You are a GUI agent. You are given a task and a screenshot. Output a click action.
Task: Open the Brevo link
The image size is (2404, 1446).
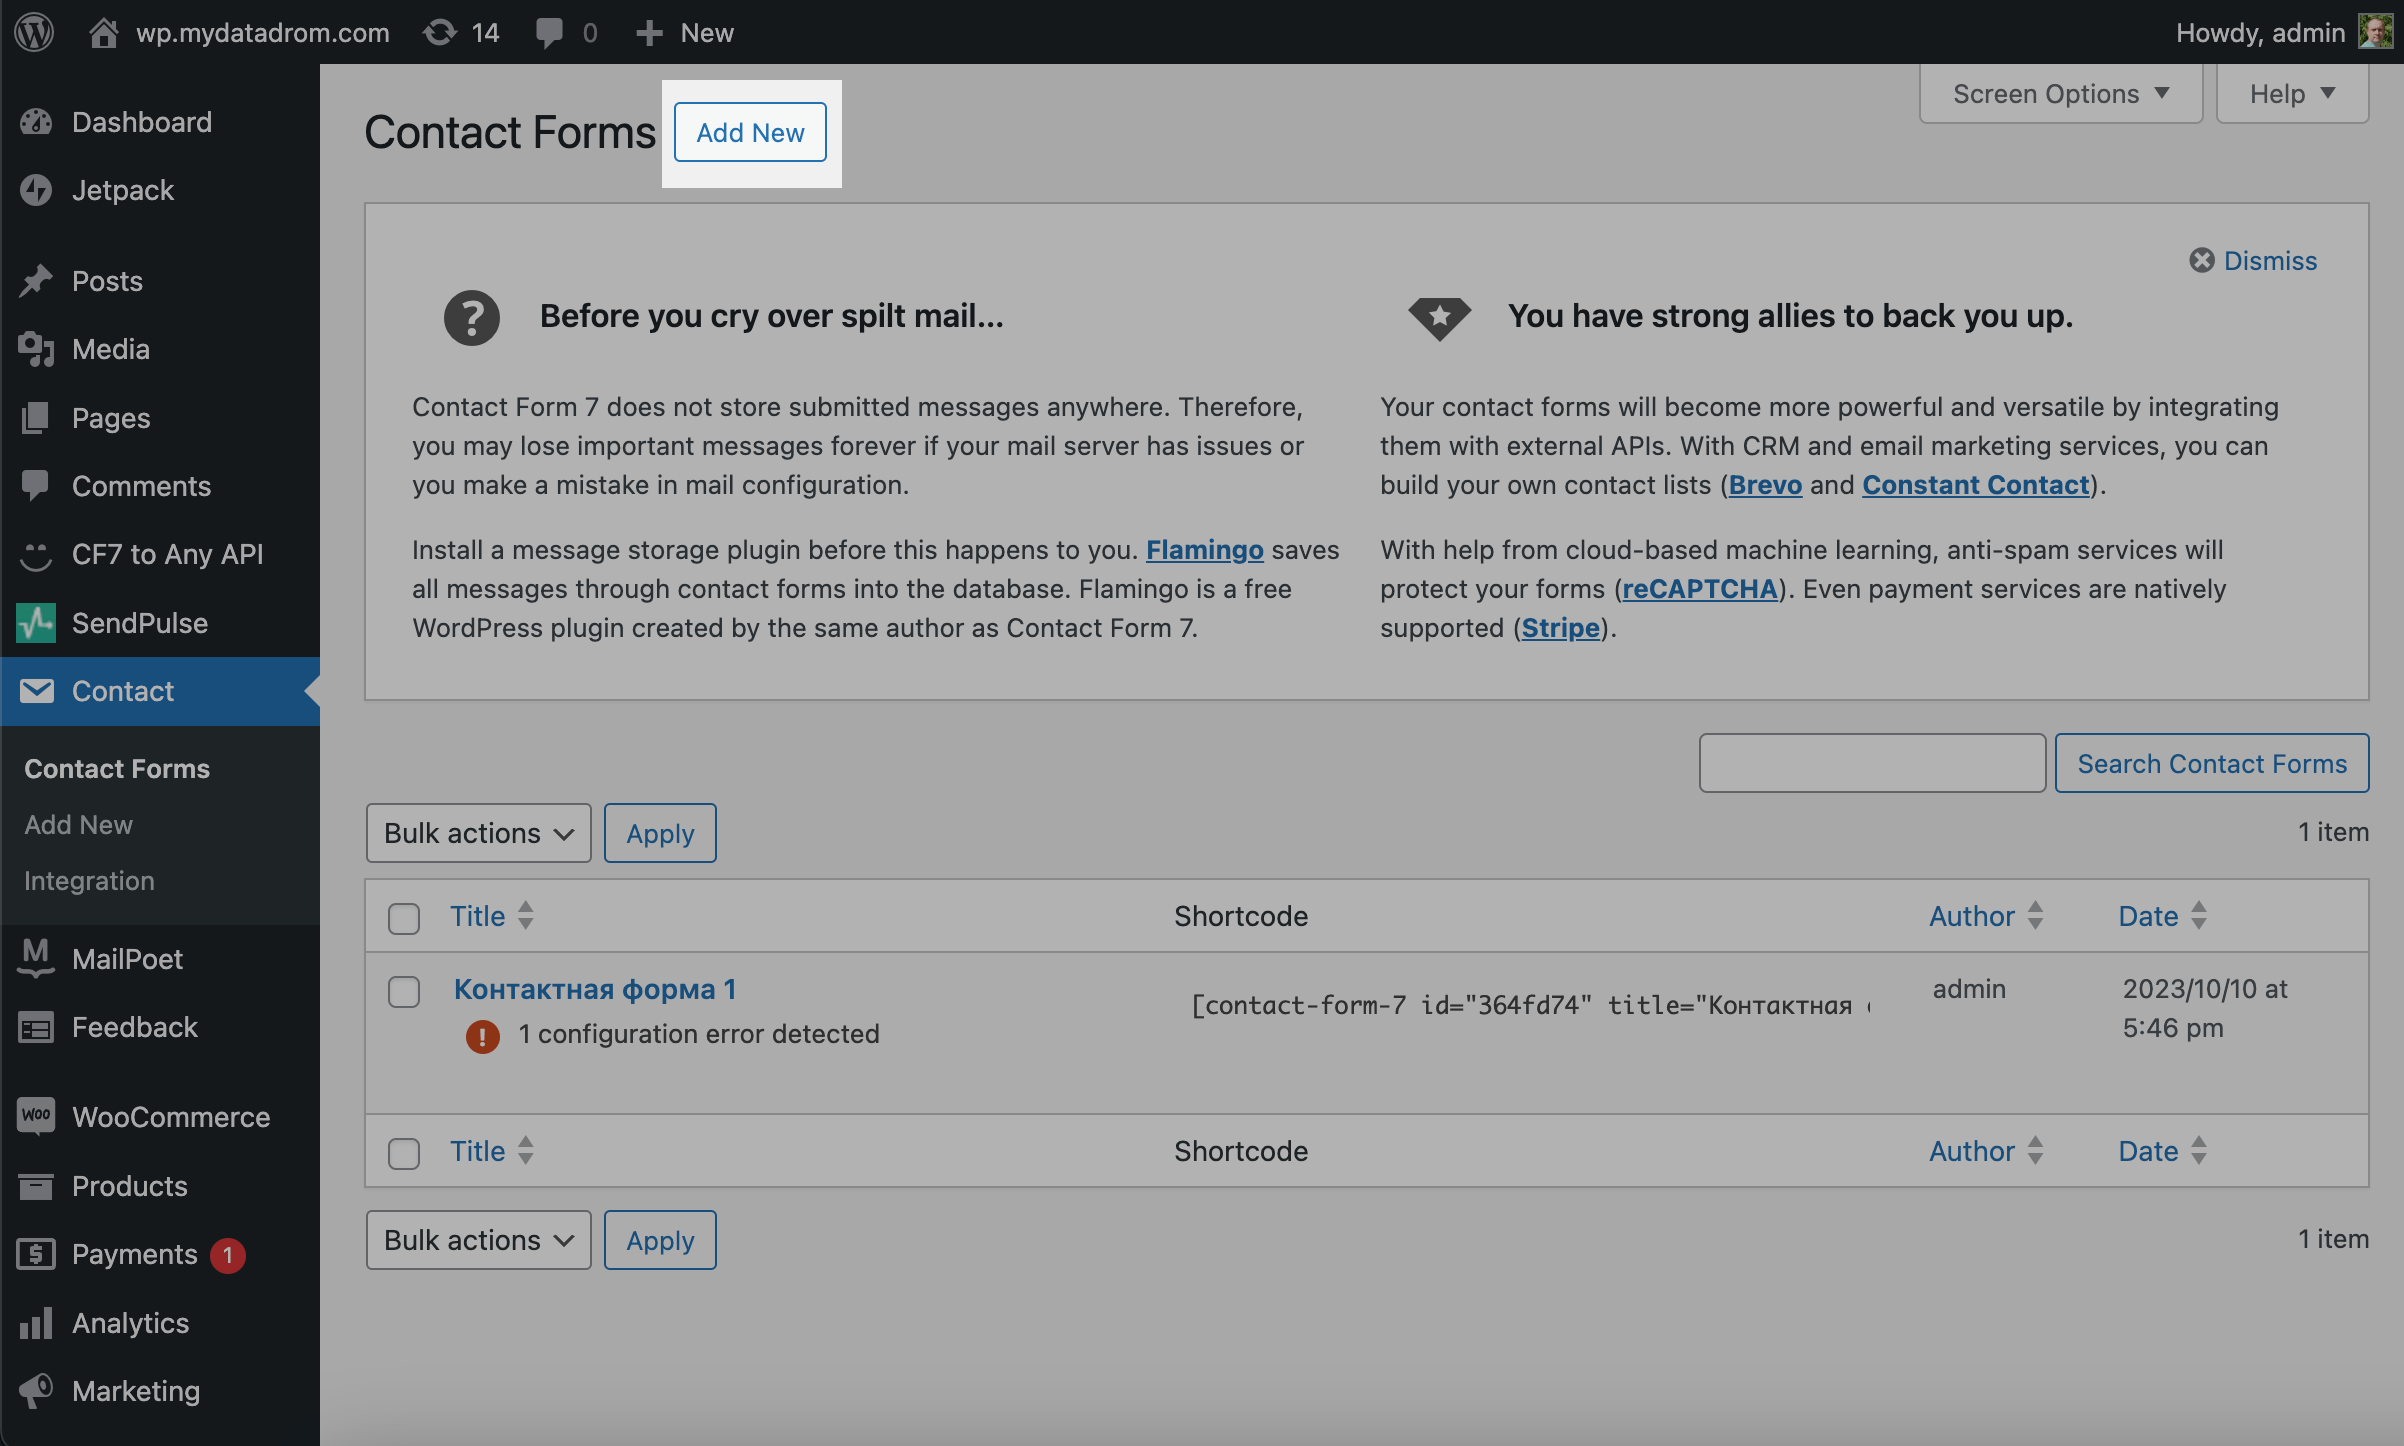pos(1765,485)
